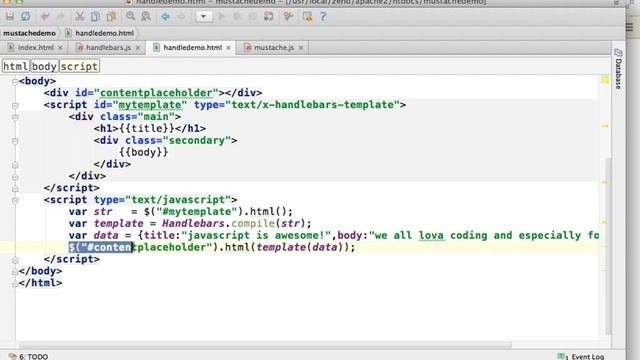Click the blue Back navigation arrow

click(165, 16)
